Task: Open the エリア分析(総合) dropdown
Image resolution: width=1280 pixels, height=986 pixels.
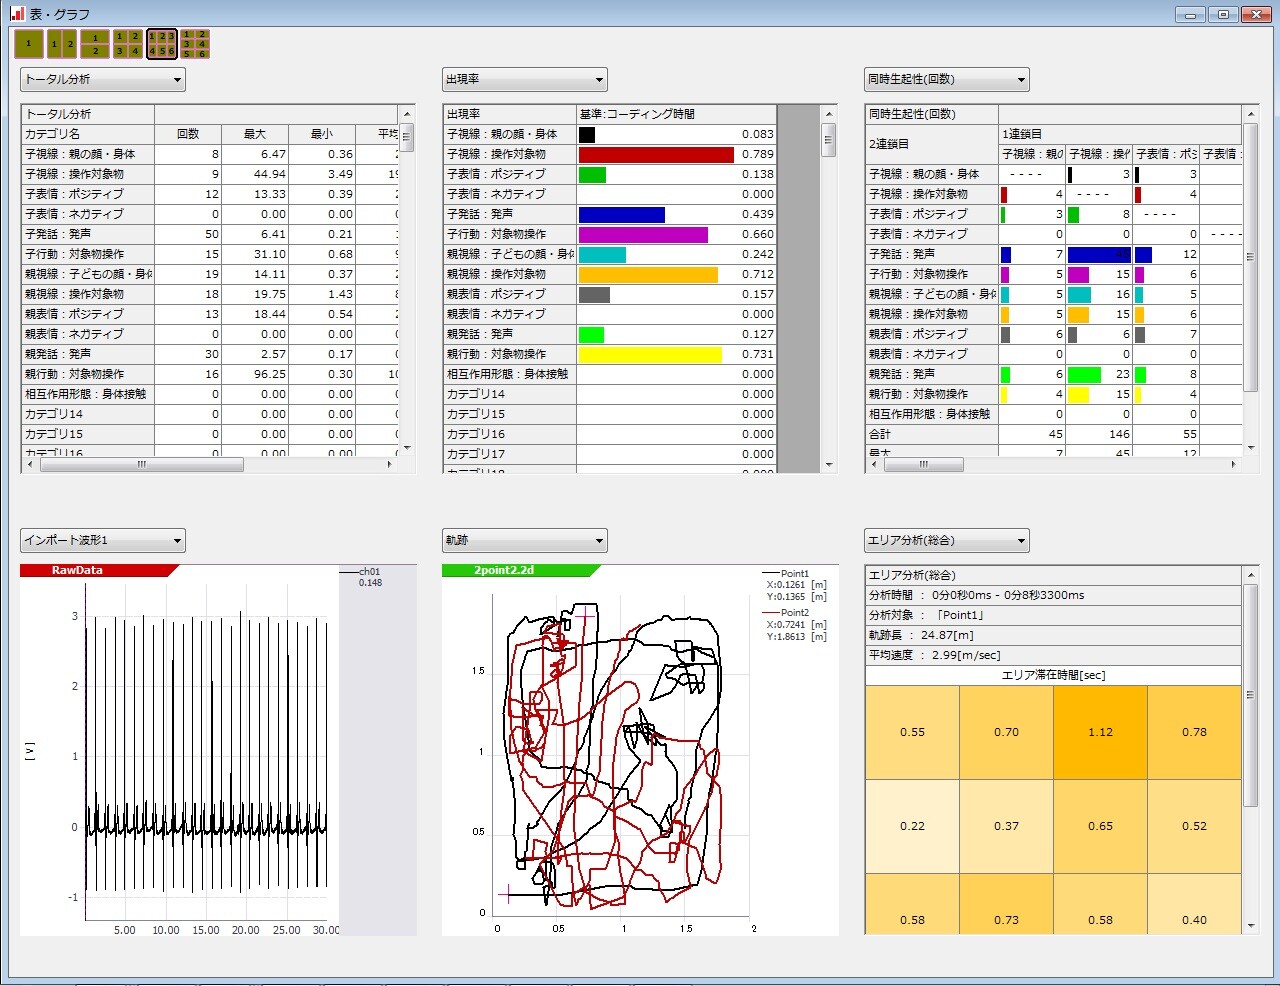Action: coord(947,541)
